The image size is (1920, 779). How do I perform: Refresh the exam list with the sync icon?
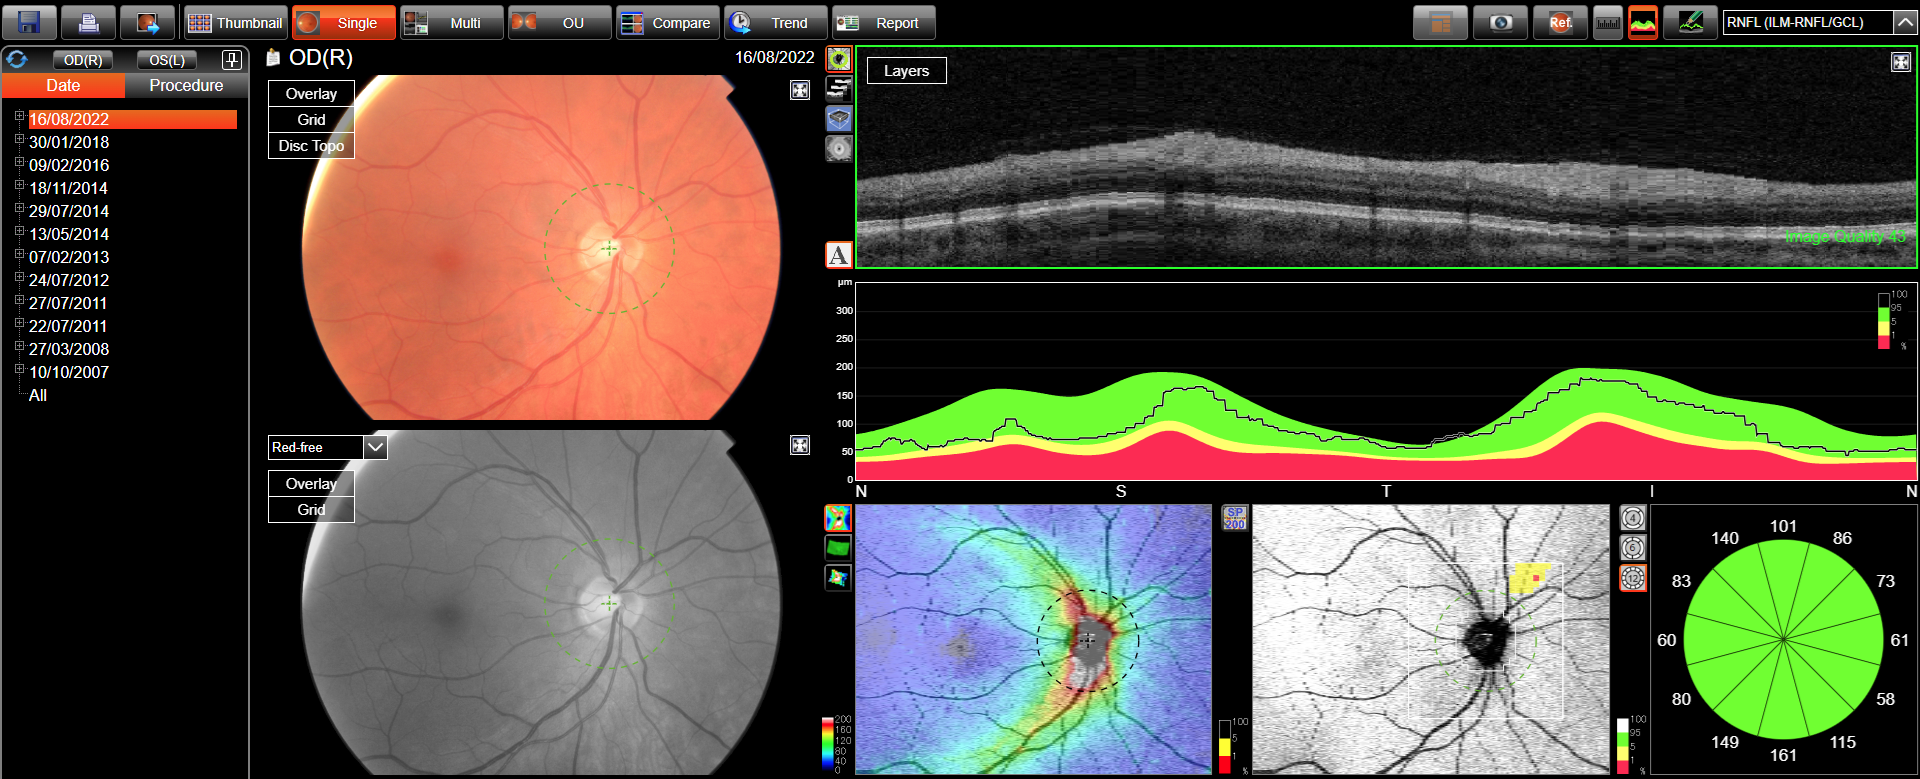click(17, 60)
